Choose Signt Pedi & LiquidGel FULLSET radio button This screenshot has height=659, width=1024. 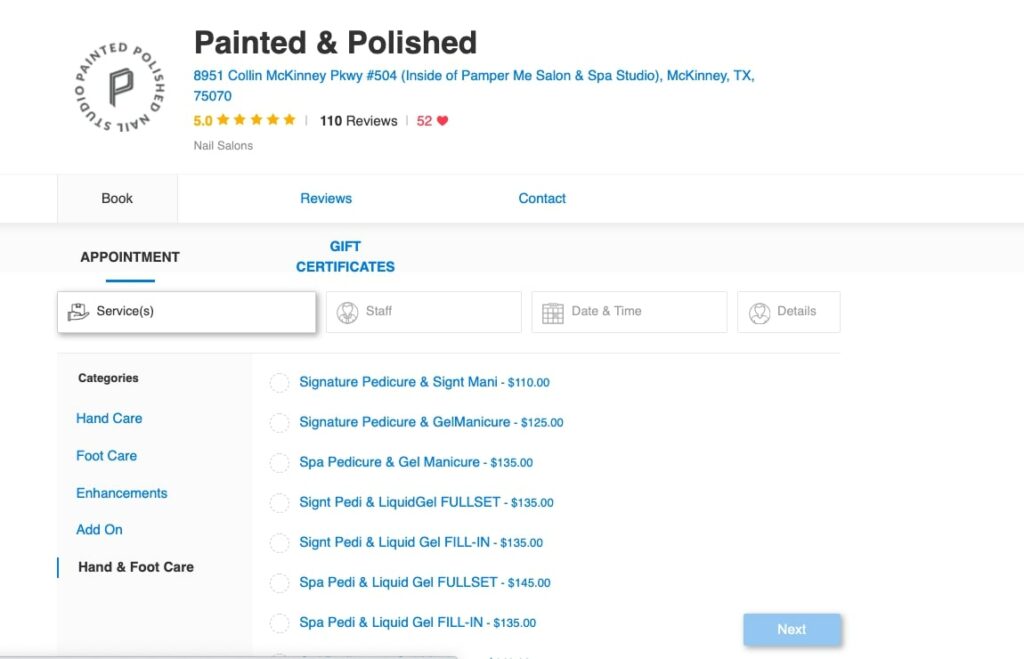click(x=280, y=503)
